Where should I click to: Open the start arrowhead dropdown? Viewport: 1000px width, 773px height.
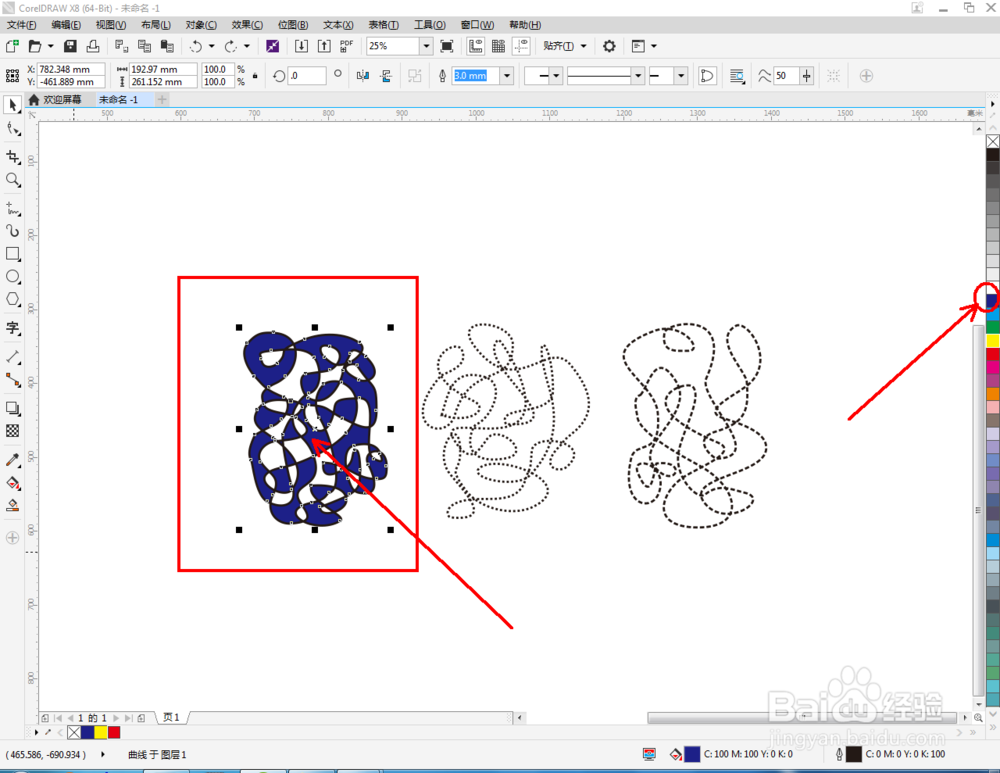coord(556,76)
